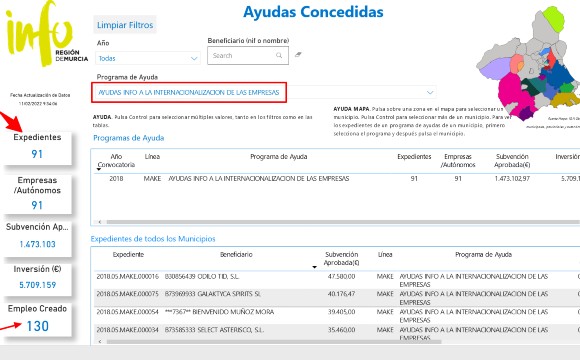
Task: Select the 2018 cell in Programas table
Action: pyautogui.click(x=116, y=178)
